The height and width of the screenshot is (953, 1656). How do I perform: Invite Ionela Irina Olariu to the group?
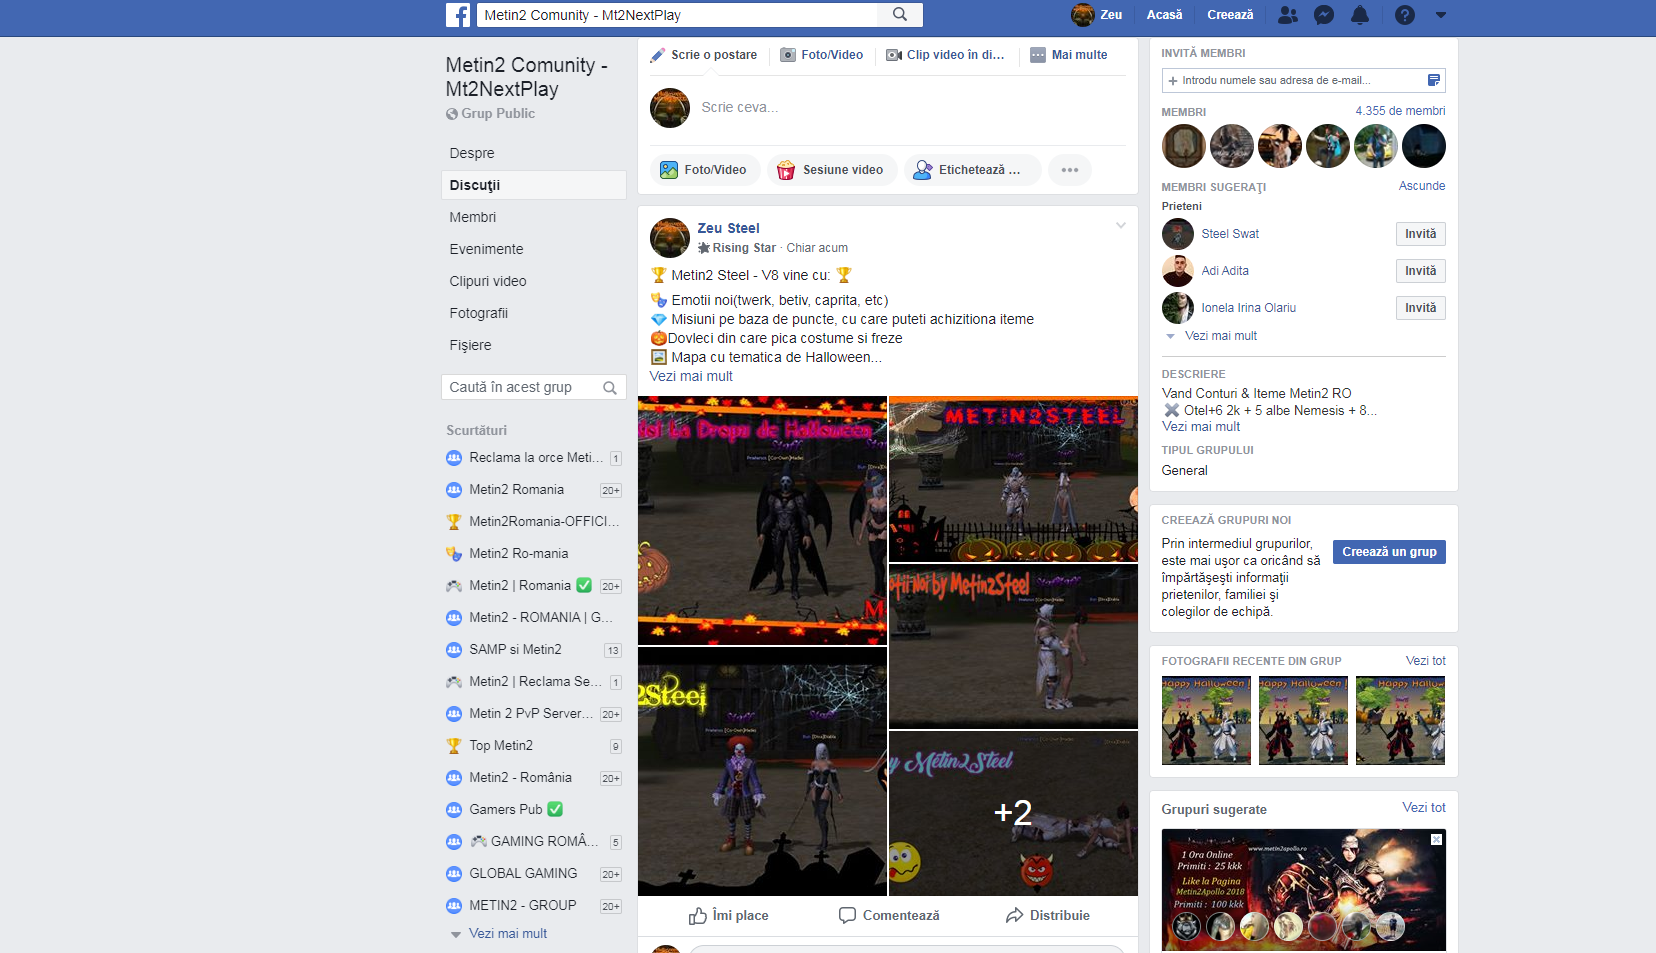point(1420,308)
